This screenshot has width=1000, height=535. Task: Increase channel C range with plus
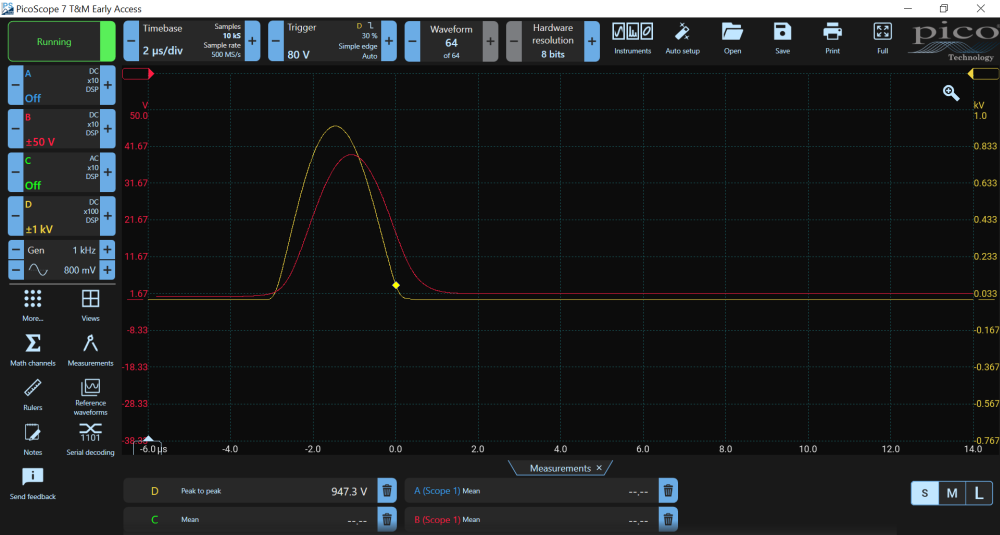click(108, 172)
